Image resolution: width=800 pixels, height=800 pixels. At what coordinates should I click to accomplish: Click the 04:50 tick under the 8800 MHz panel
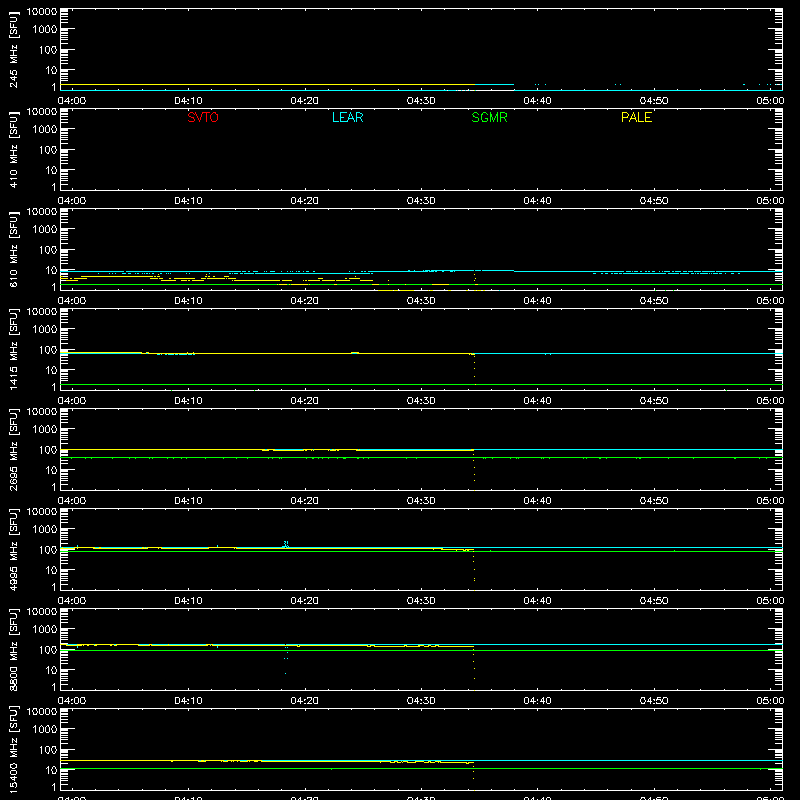pyautogui.click(x=654, y=701)
